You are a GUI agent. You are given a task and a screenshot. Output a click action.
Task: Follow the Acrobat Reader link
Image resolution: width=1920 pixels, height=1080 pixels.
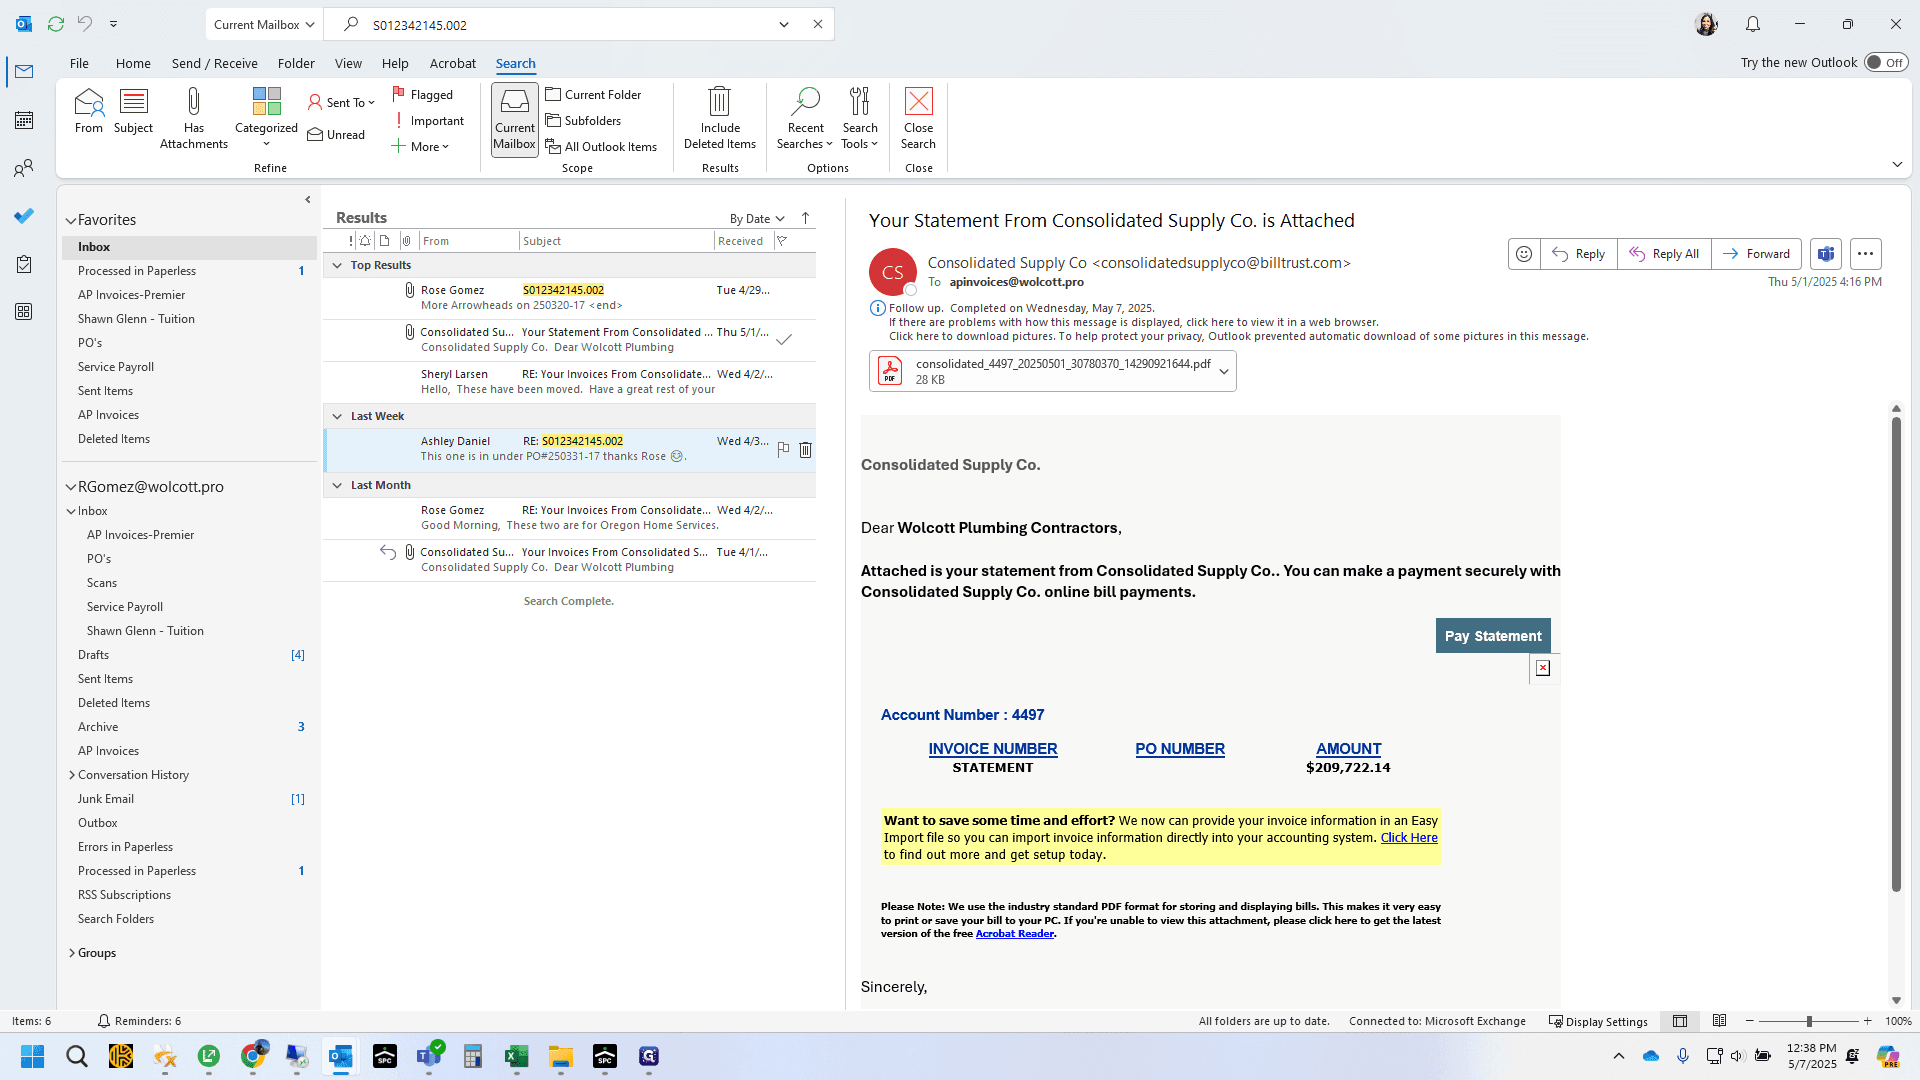(1015, 934)
